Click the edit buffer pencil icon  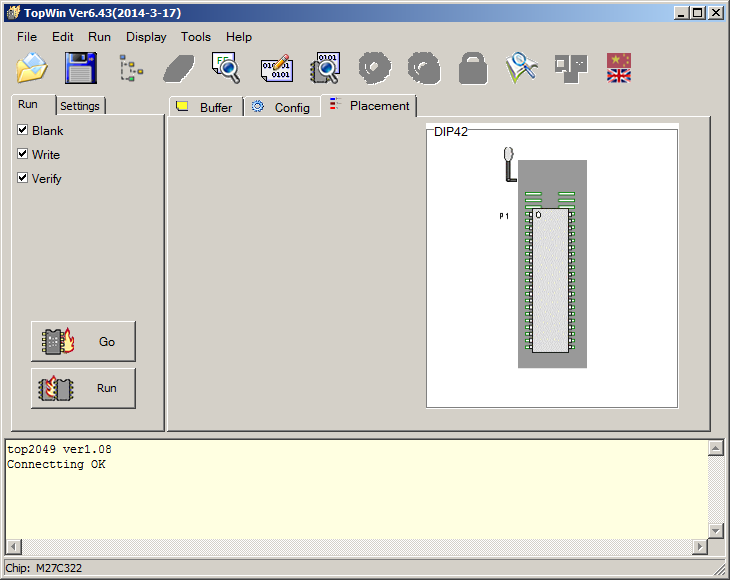coord(276,68)
